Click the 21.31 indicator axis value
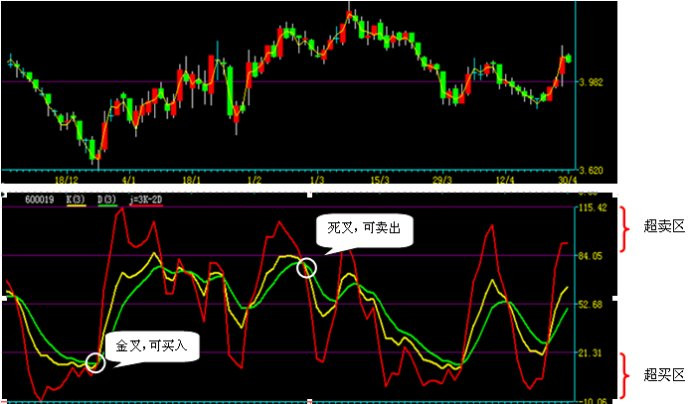 click(x=592, y=353)
